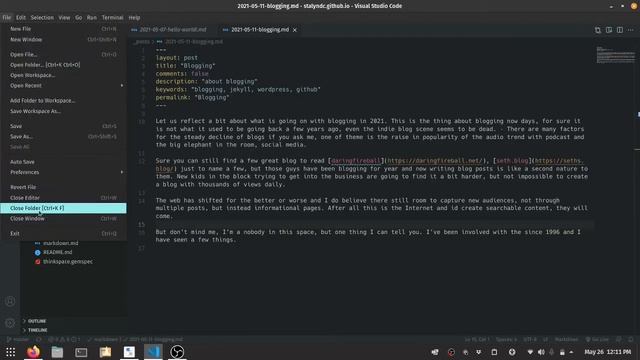Open Manage gear in activity bar

tap(10, 323)
